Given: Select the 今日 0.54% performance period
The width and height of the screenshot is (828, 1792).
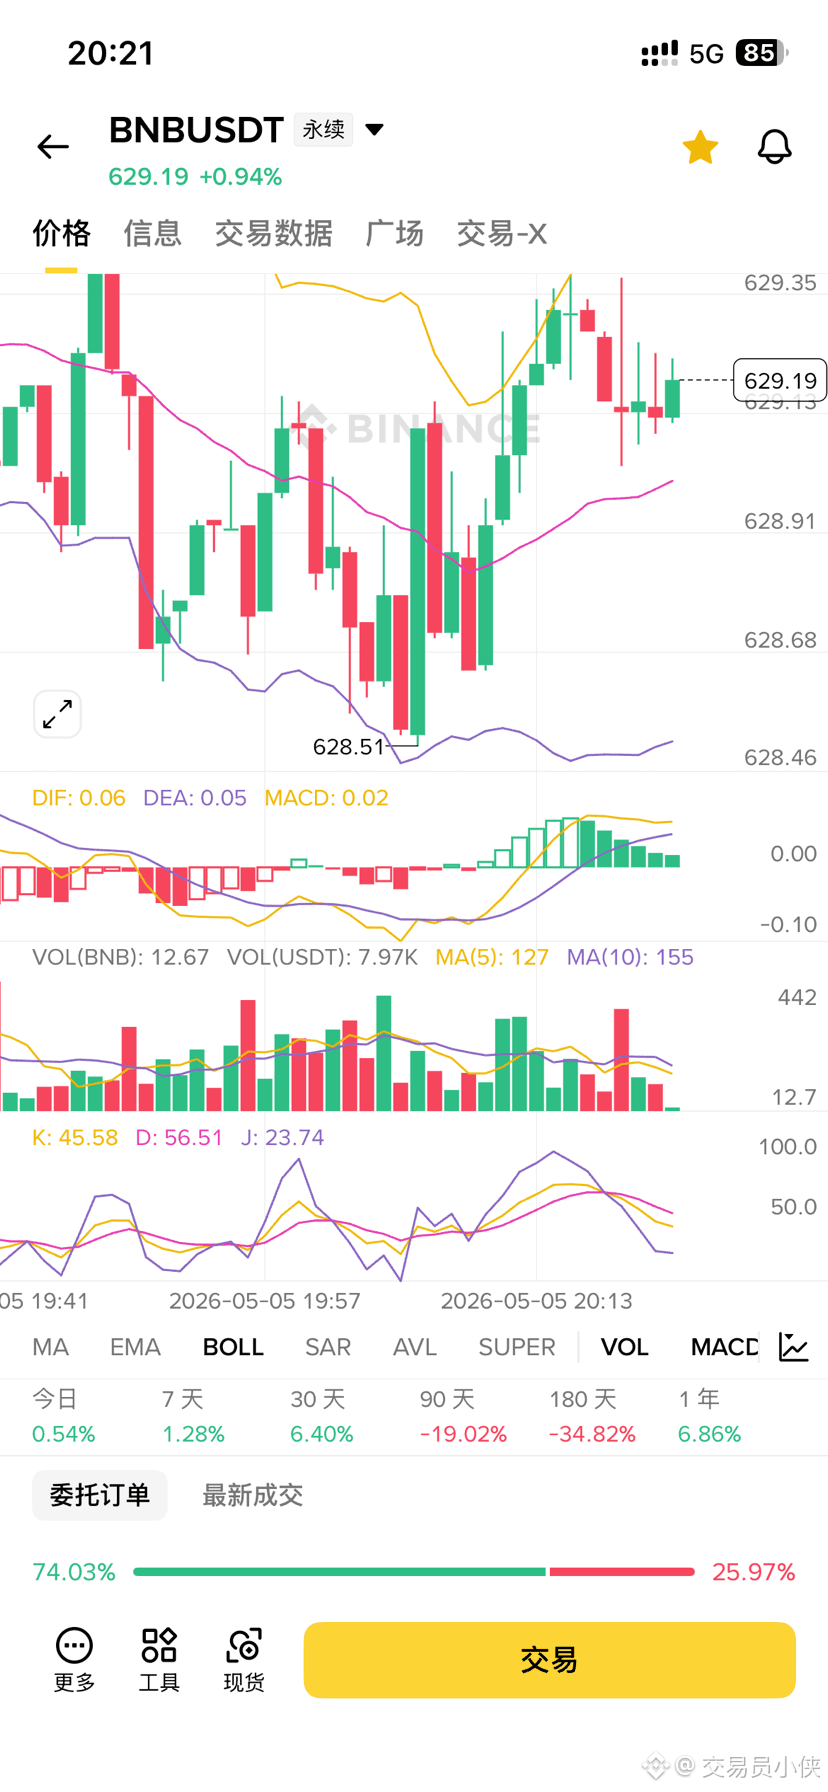Looking at the screenshot, I should pyautogui.click(x=64, y=1416).
